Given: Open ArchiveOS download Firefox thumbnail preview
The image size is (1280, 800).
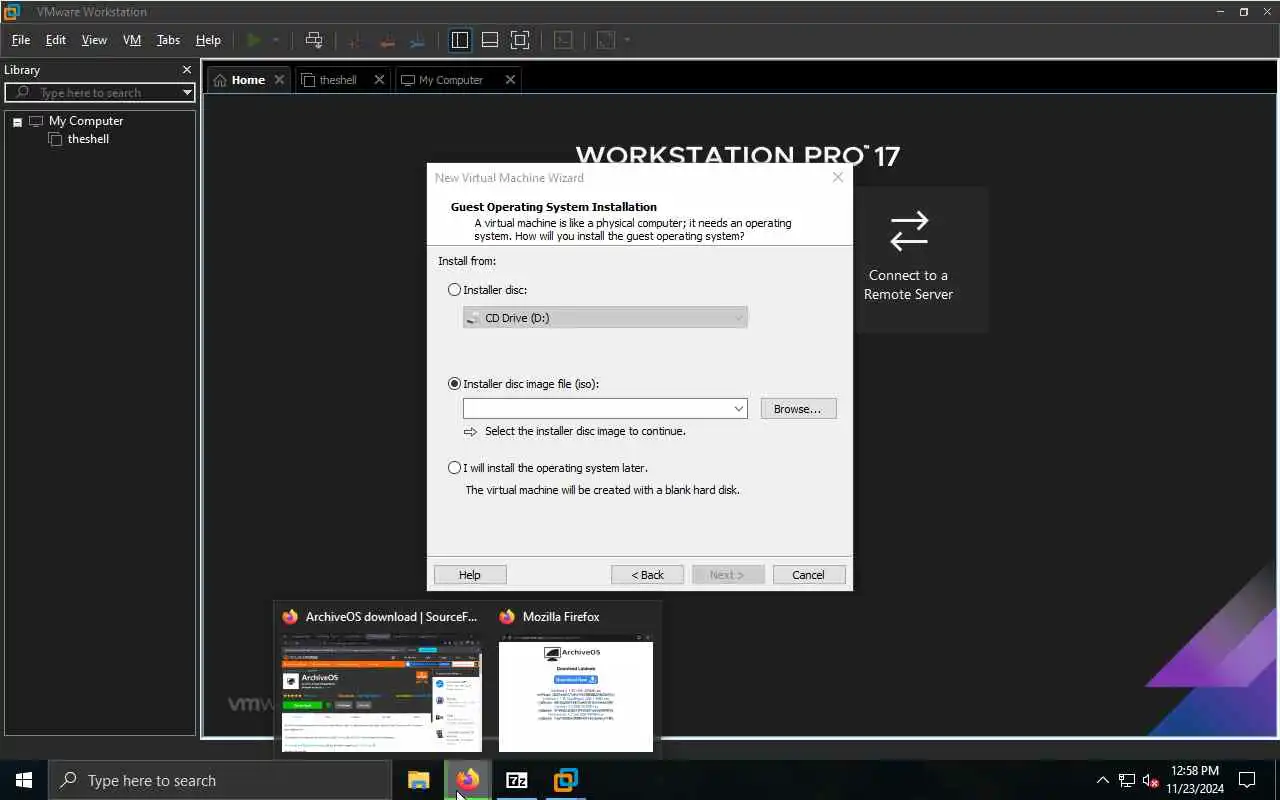Looking at the screenshot, I should (x=382, y=694).
